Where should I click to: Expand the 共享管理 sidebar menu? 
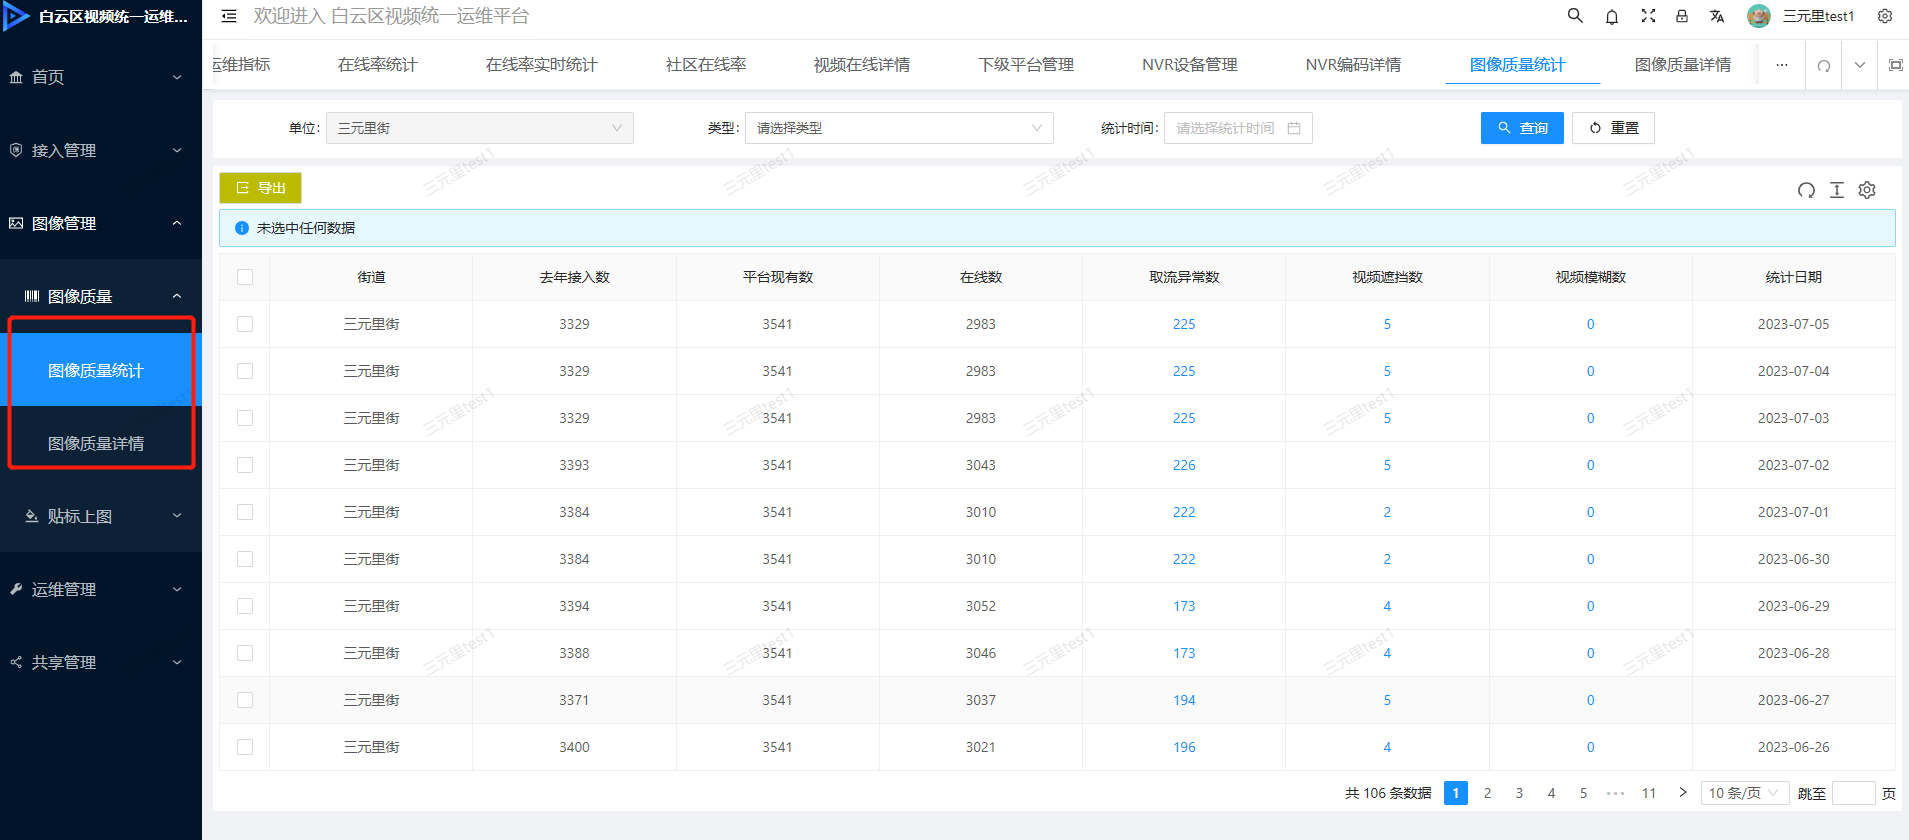coord(101,662)
